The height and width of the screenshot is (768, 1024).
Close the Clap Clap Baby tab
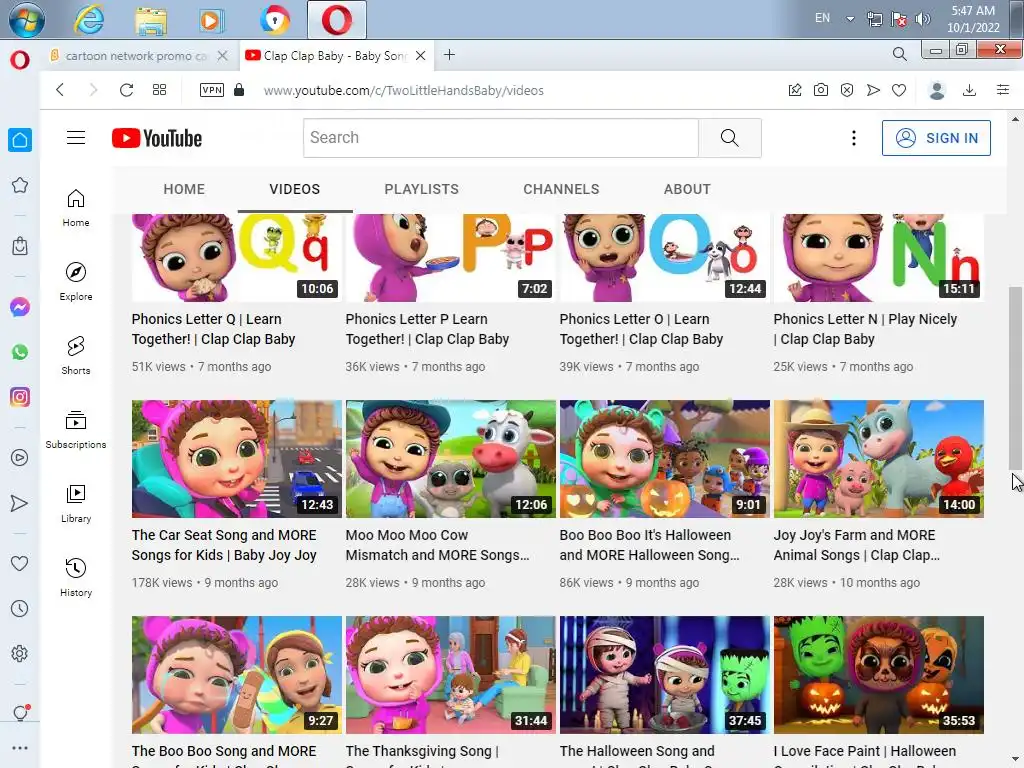421,56
